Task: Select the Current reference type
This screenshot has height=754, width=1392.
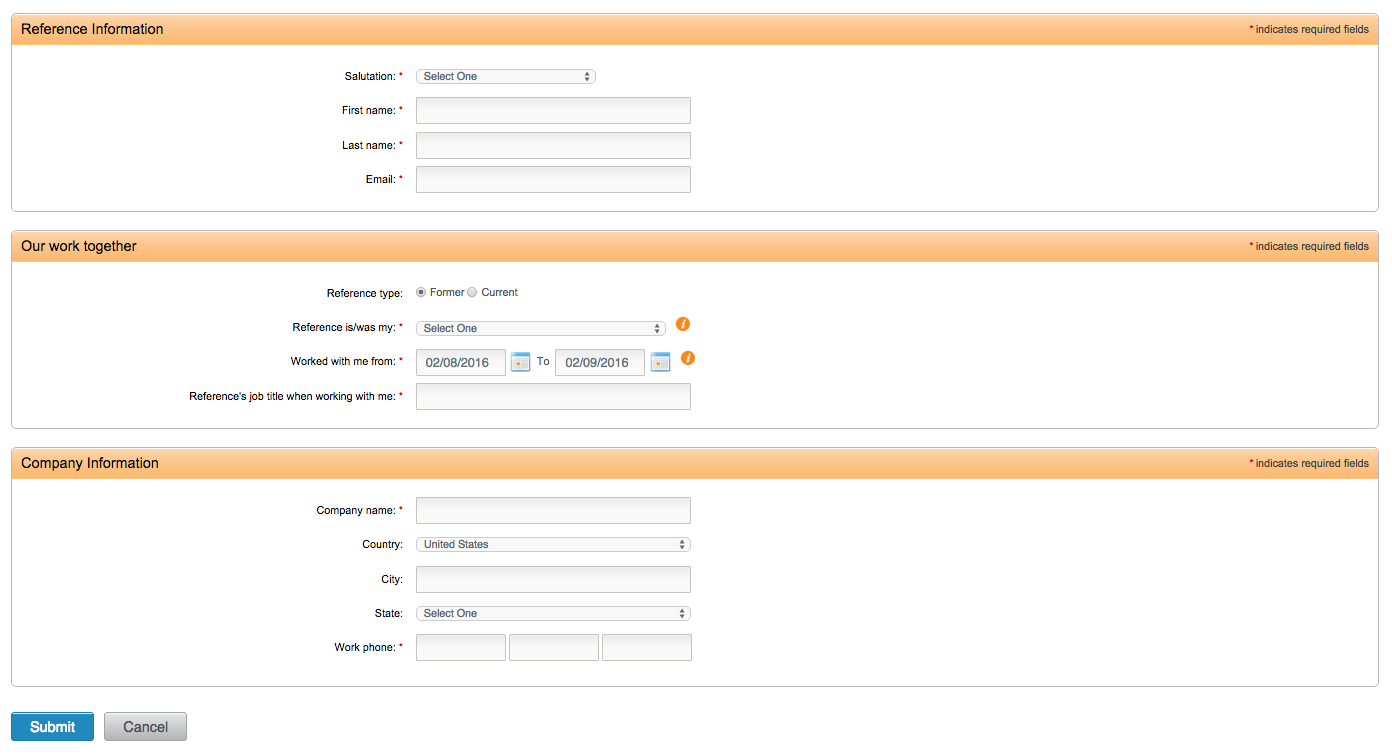Action: click(472, 293)
